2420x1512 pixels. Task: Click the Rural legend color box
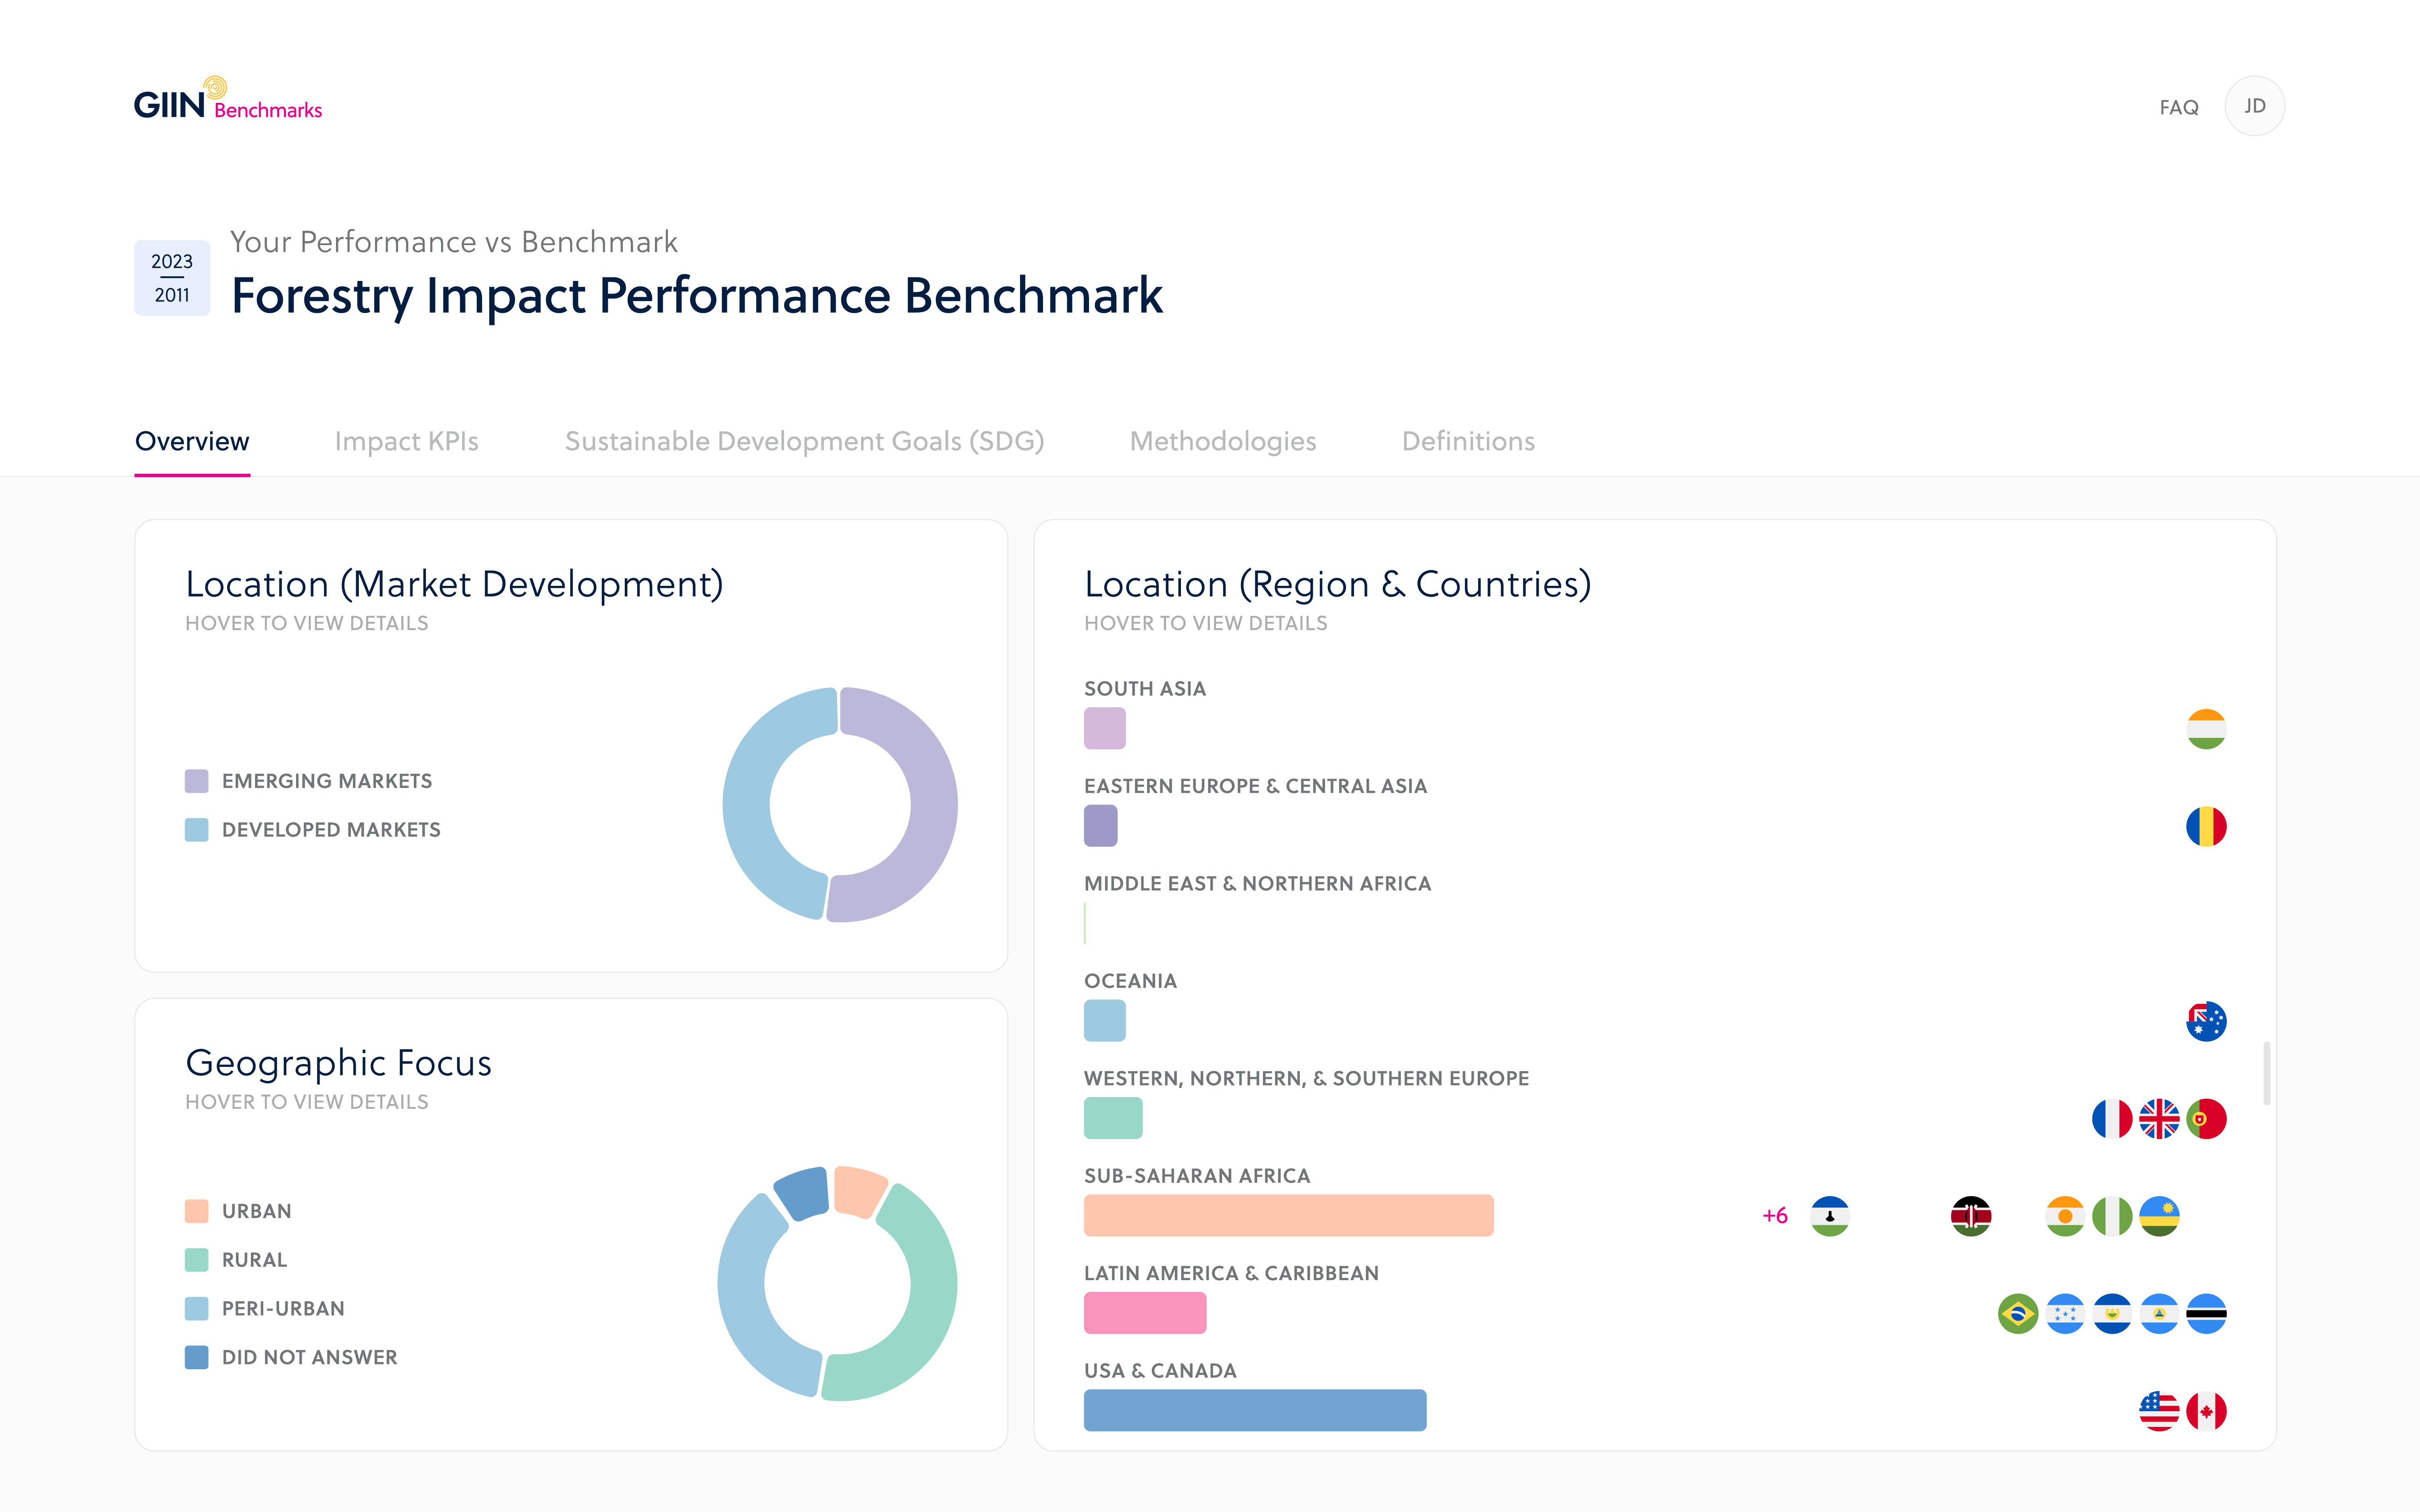[197, 1260]
